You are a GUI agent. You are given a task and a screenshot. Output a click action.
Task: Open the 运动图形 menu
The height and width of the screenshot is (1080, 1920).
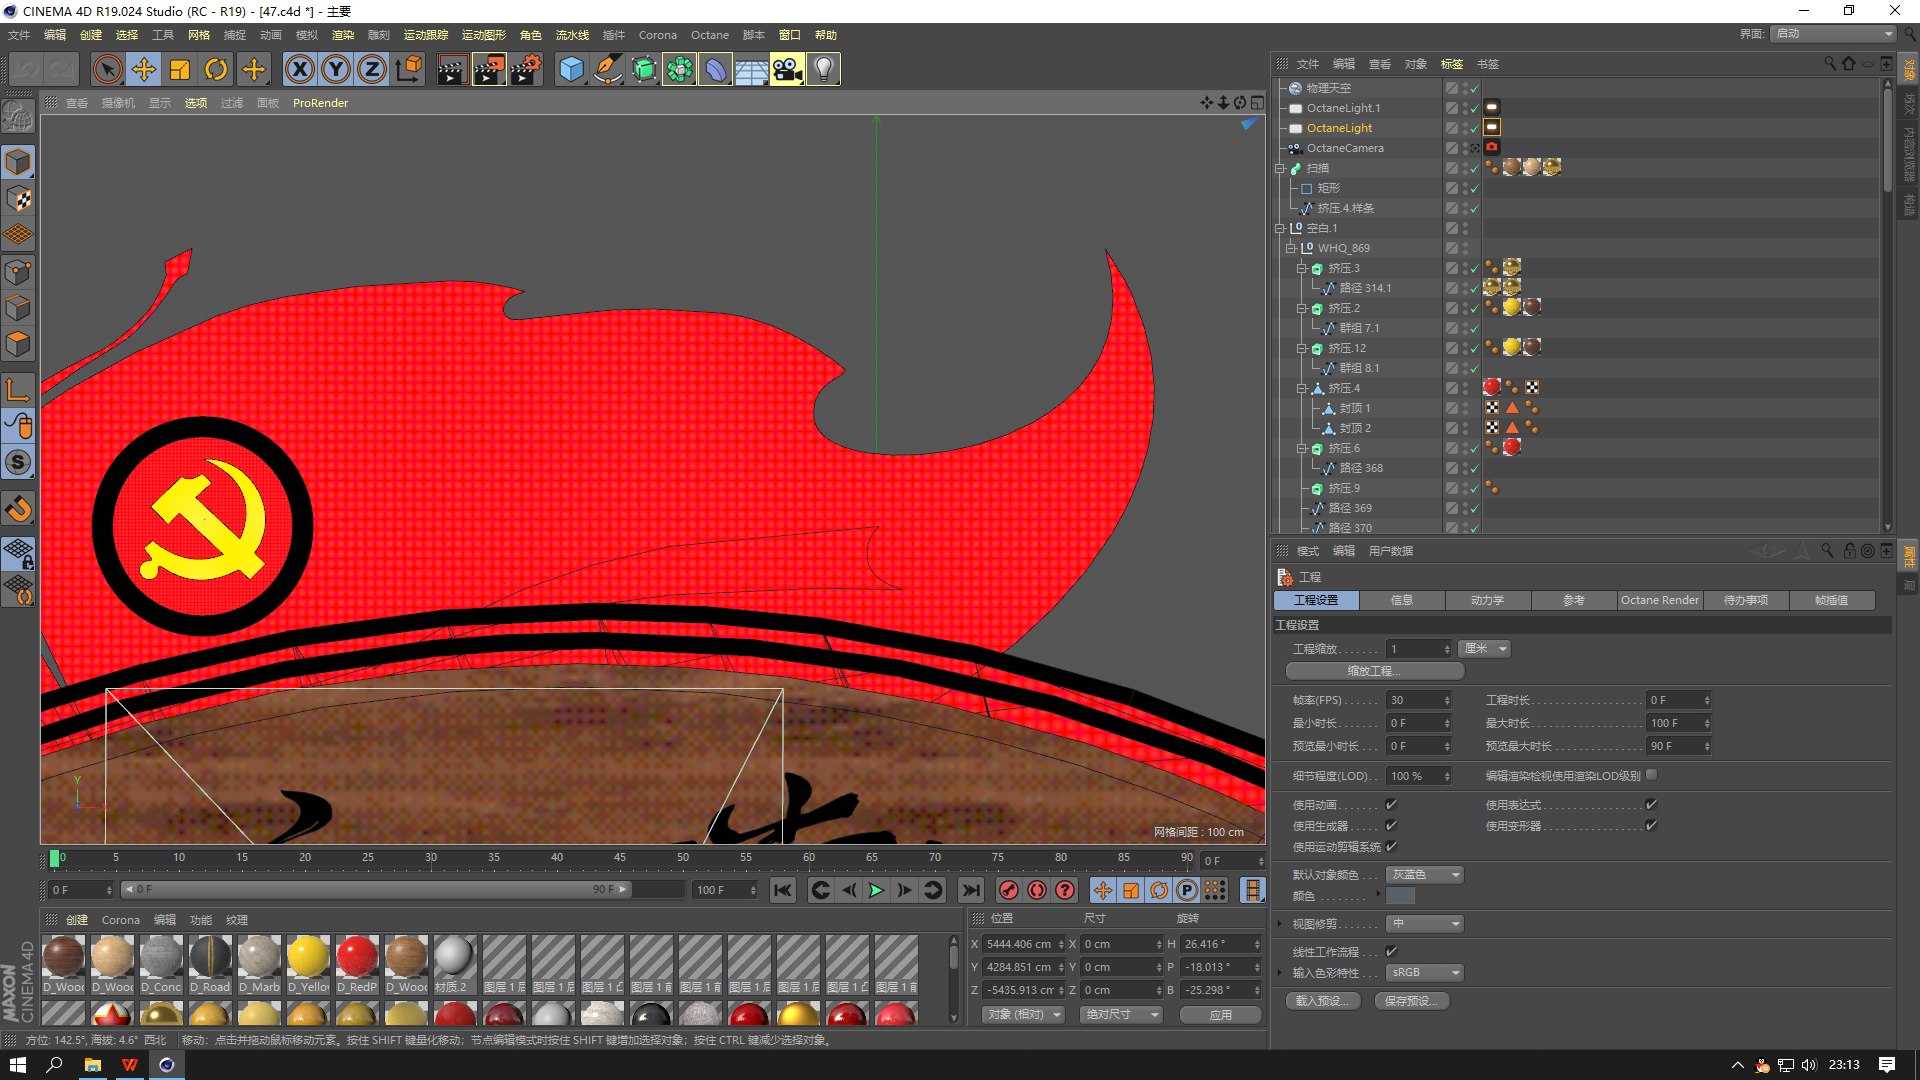click(x=483, y=35)
